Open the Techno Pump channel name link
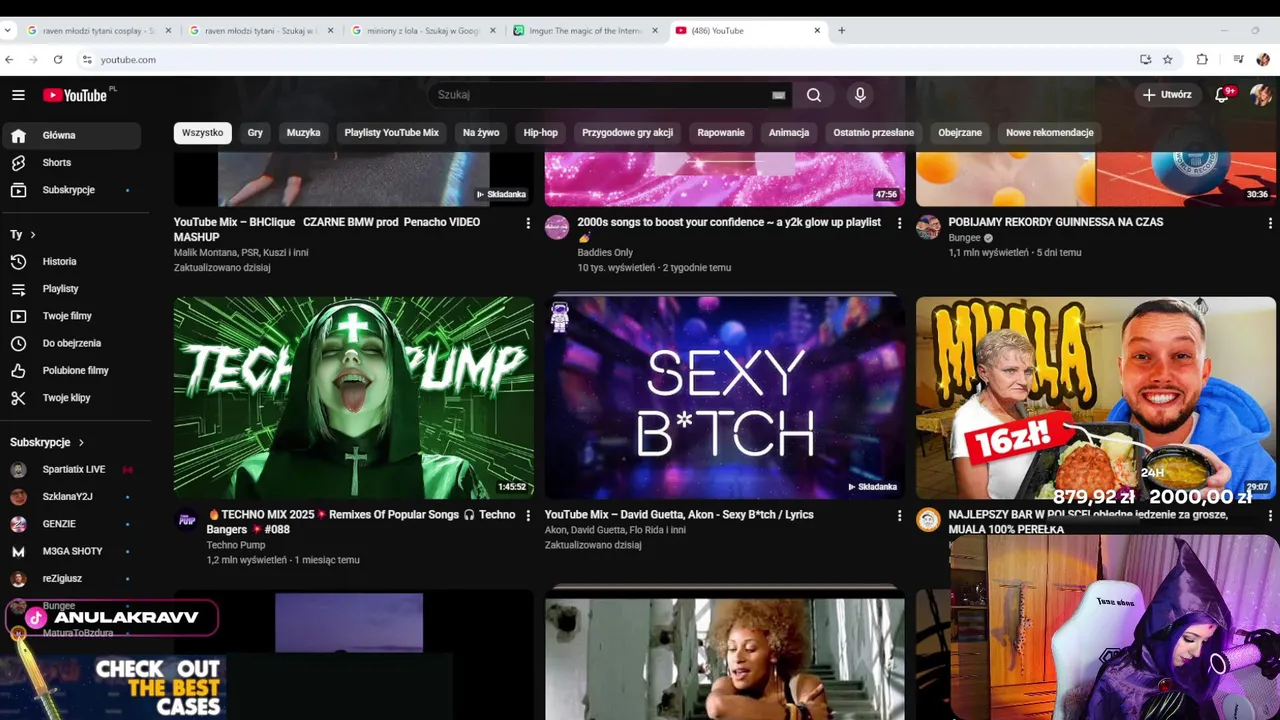This screenshot has height=720, width=1280. point(236,545)
